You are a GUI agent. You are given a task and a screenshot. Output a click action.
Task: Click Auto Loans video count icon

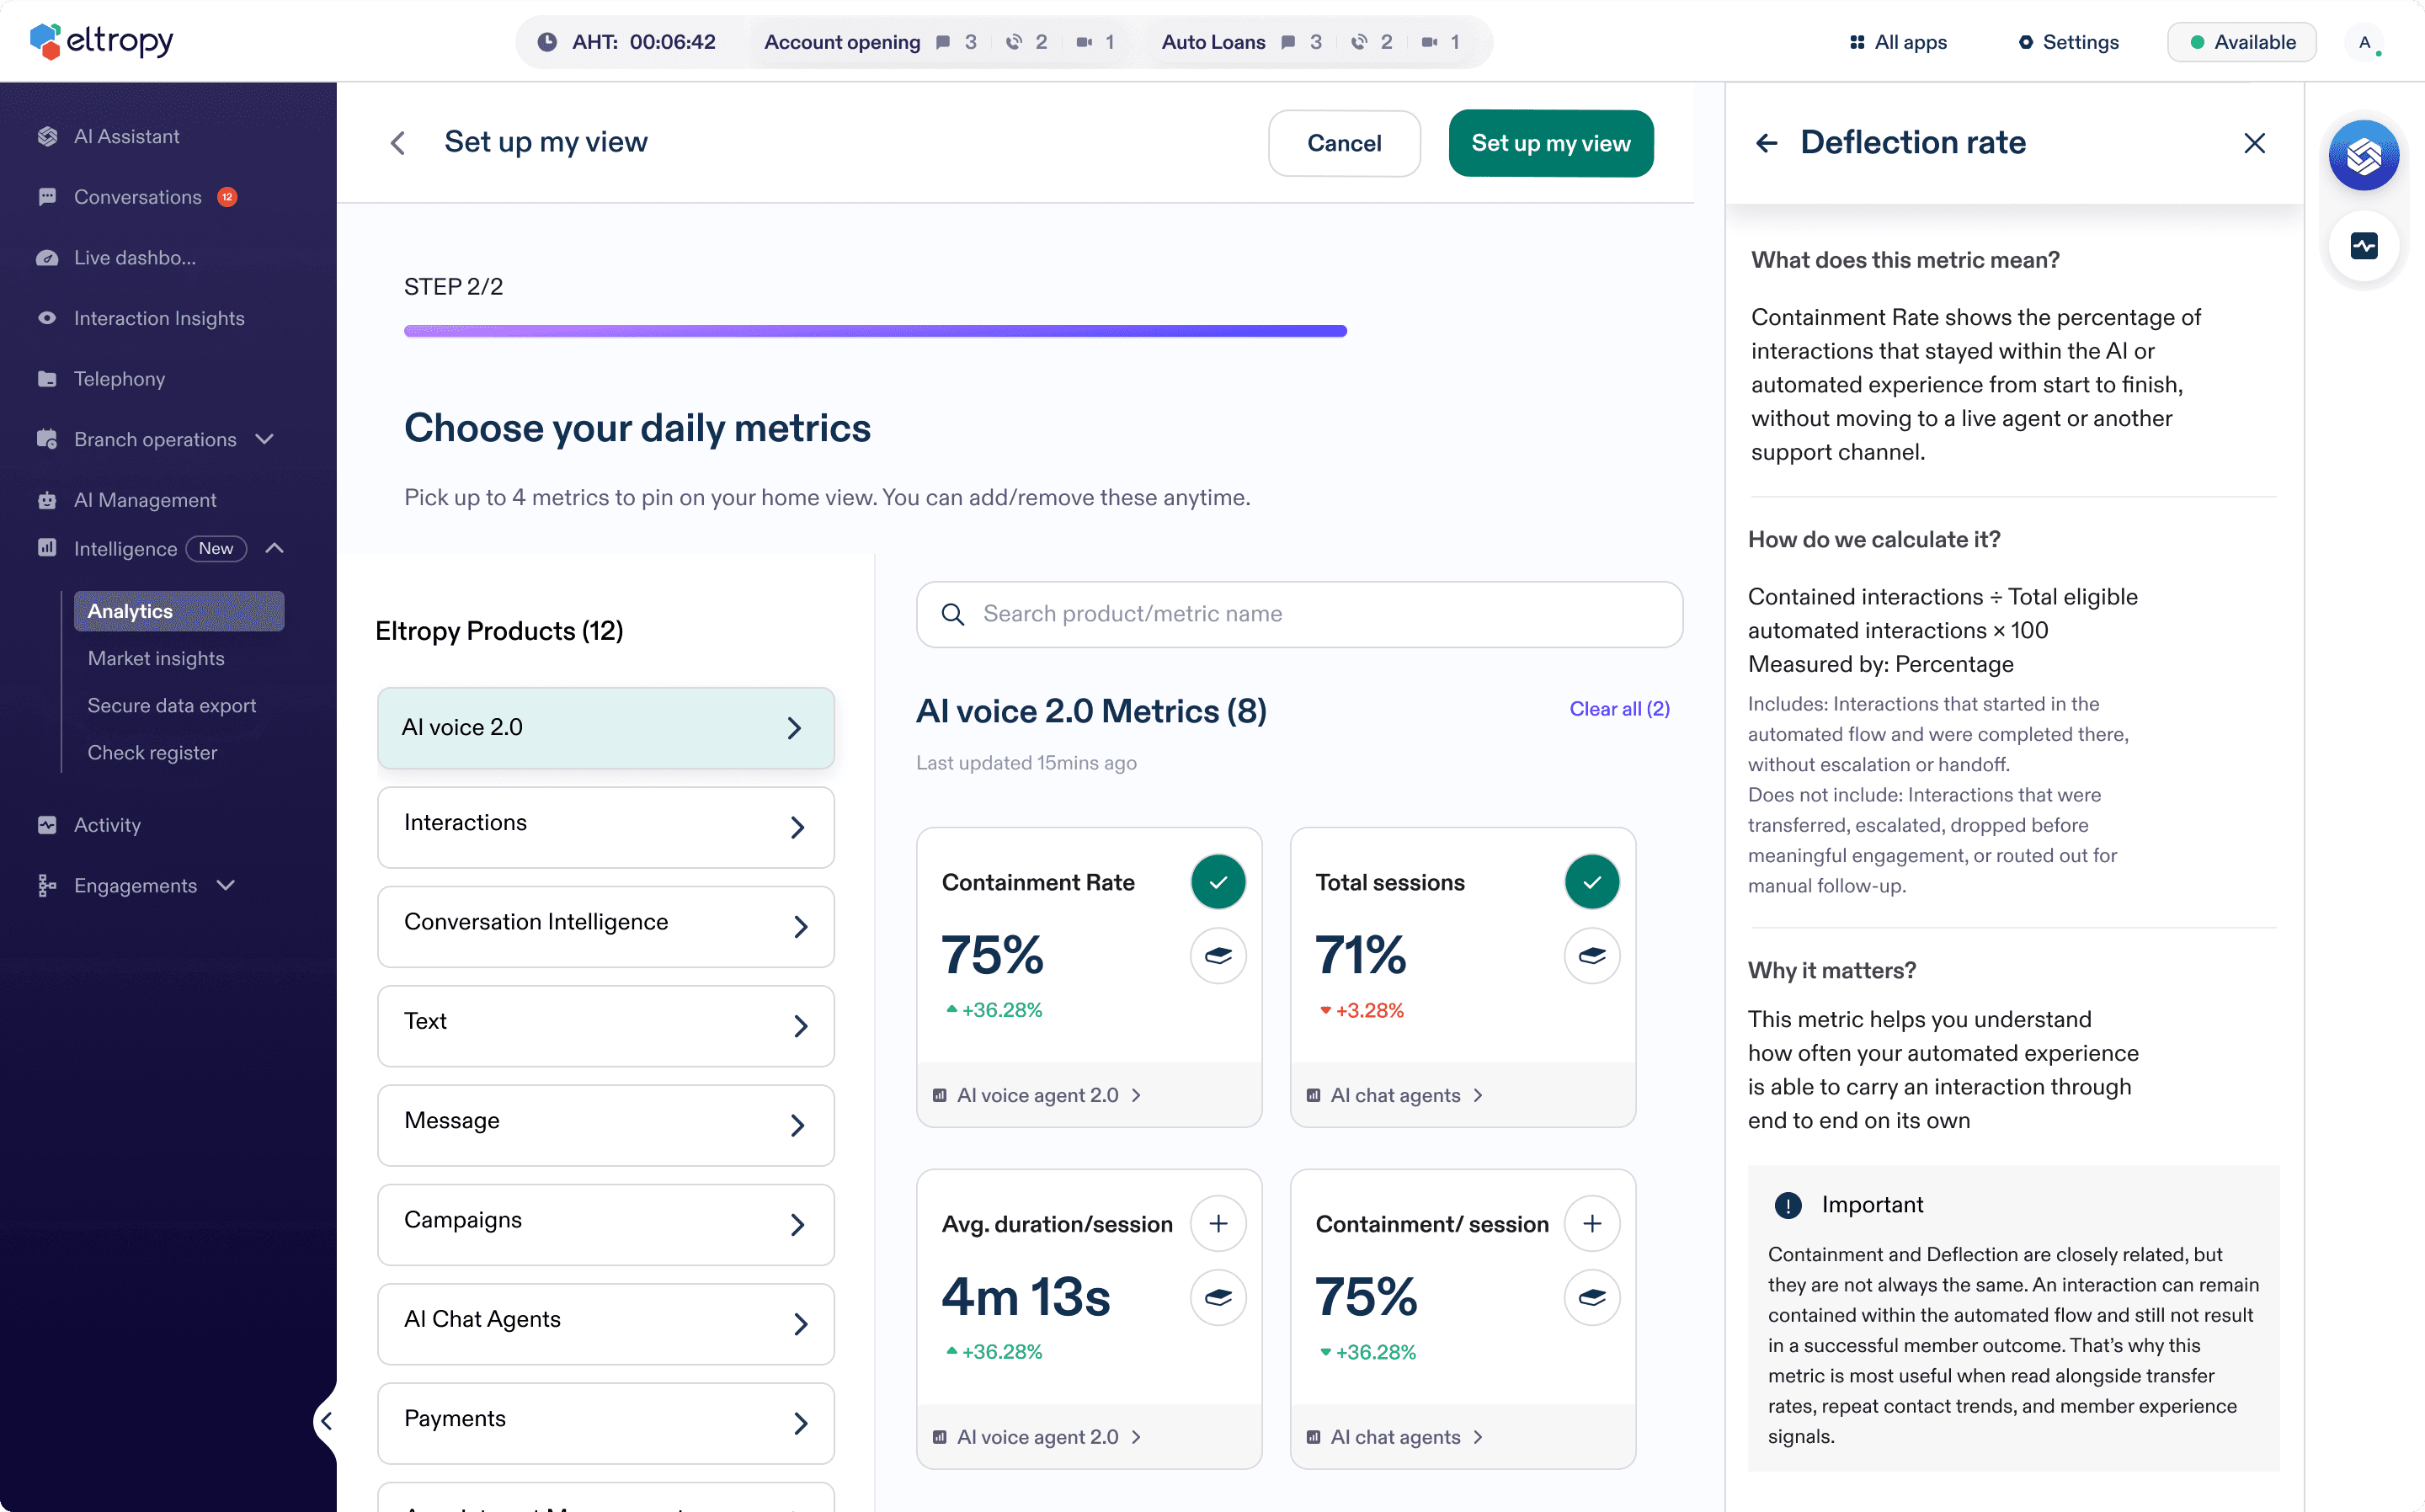[1430, 42]
